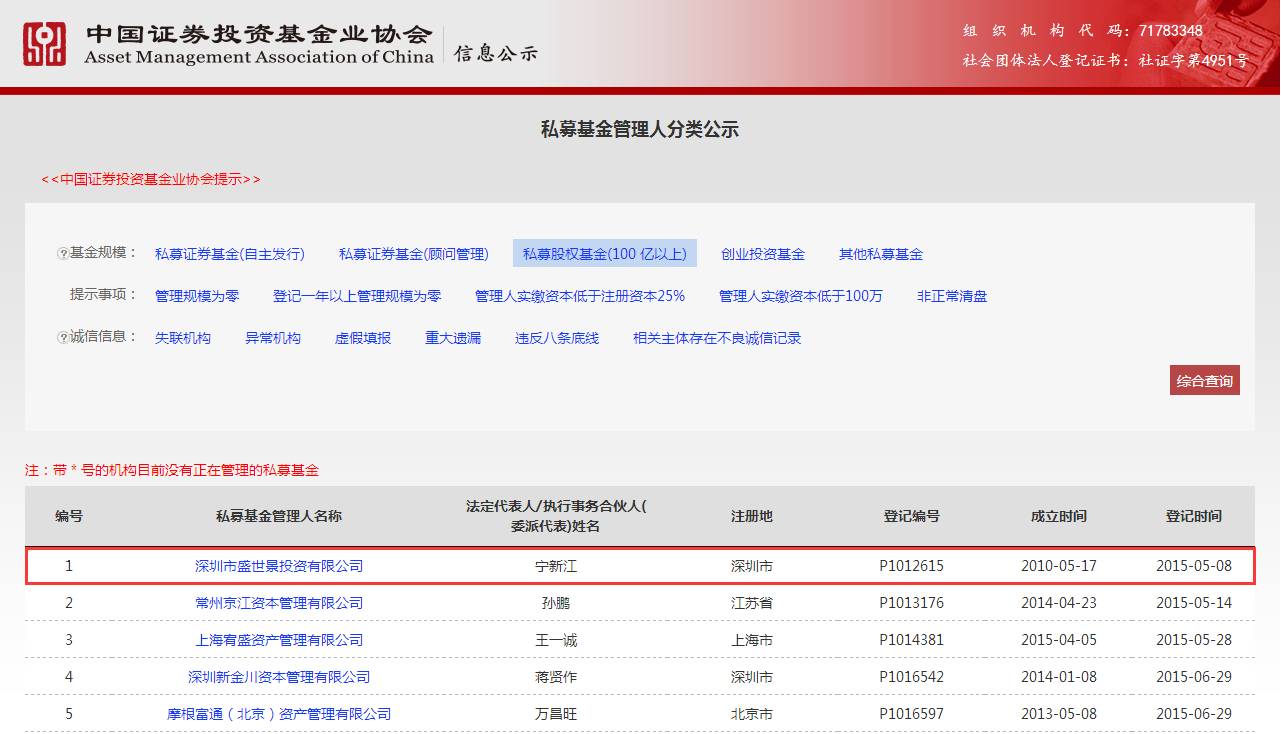Viewport: 1281px width, 734px height.
Task: Click the help icon beside 基金规模
Action: [62, 254]
